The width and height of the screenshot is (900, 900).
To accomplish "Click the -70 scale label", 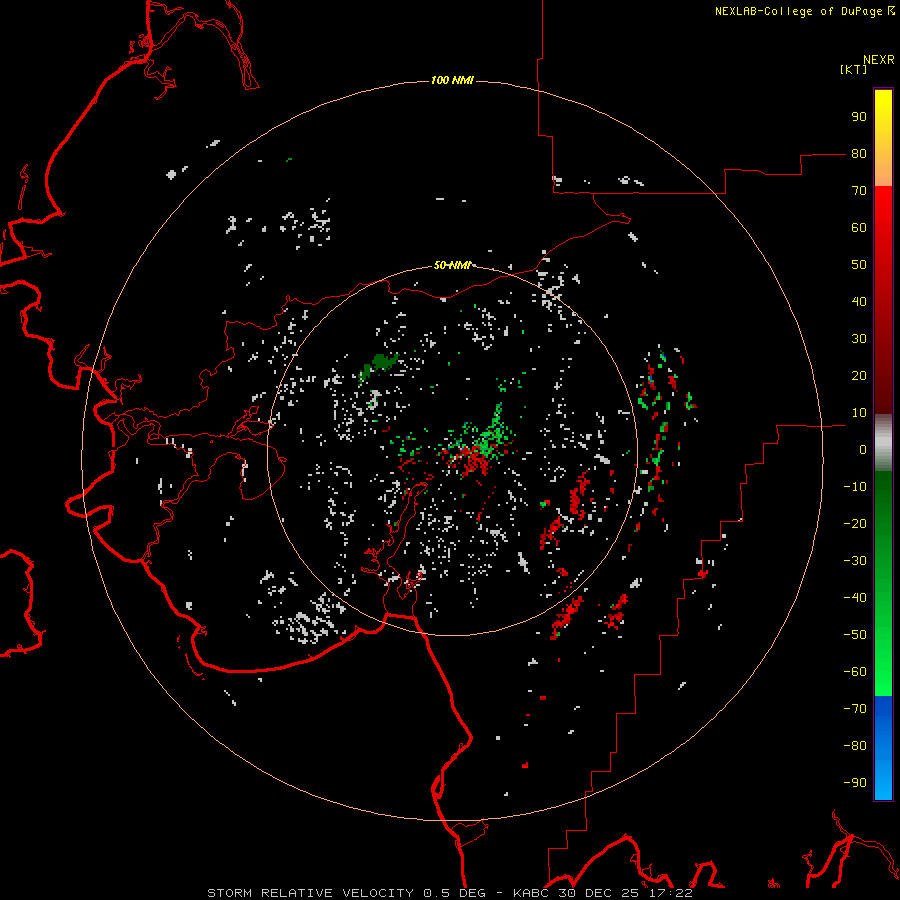I will [855, 708].
